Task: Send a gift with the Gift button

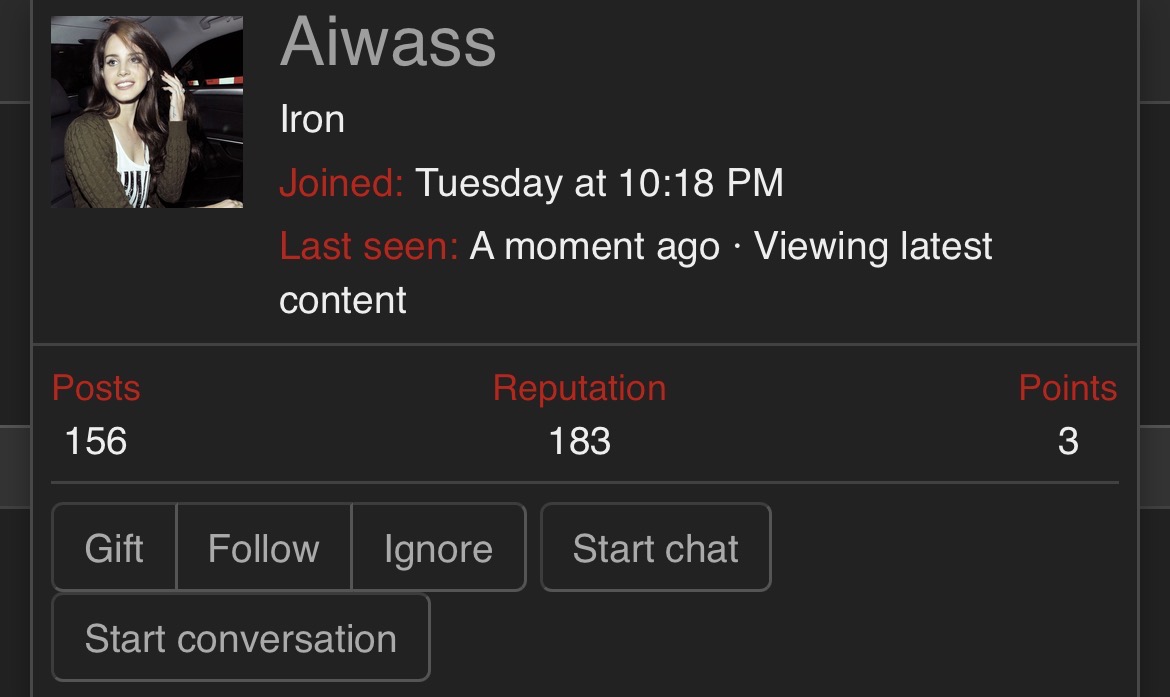Action: tap(114, 548)
